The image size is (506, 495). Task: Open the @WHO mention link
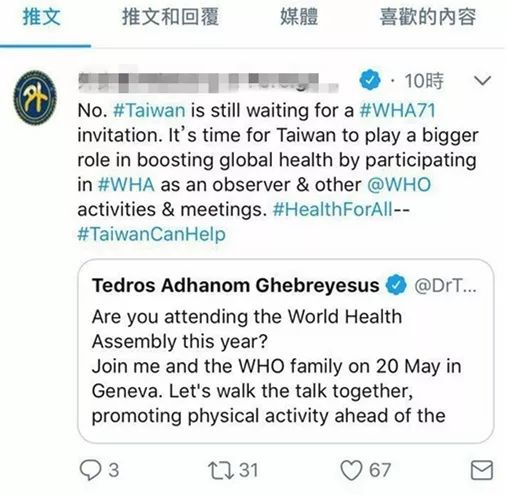[x=399, y=184]
